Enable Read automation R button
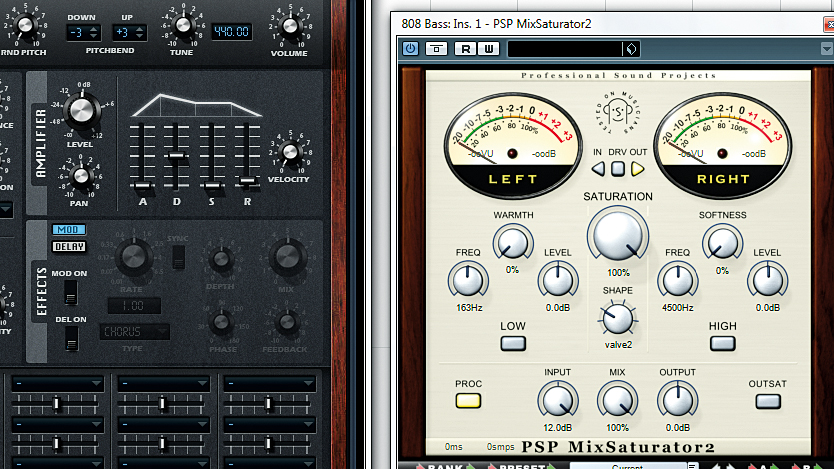This screenshot has width=834, height=469. click(x=465, y=49)
